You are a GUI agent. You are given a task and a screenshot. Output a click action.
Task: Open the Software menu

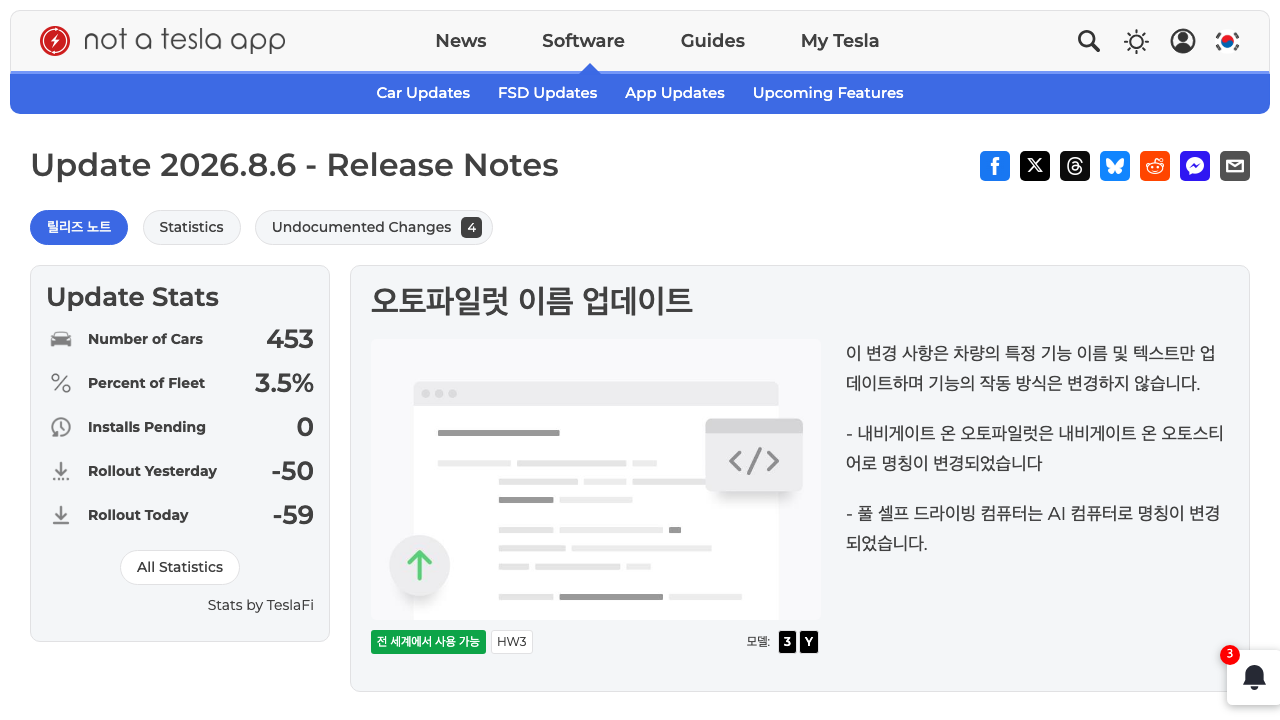pyautogui.click(x=583, y=41)
